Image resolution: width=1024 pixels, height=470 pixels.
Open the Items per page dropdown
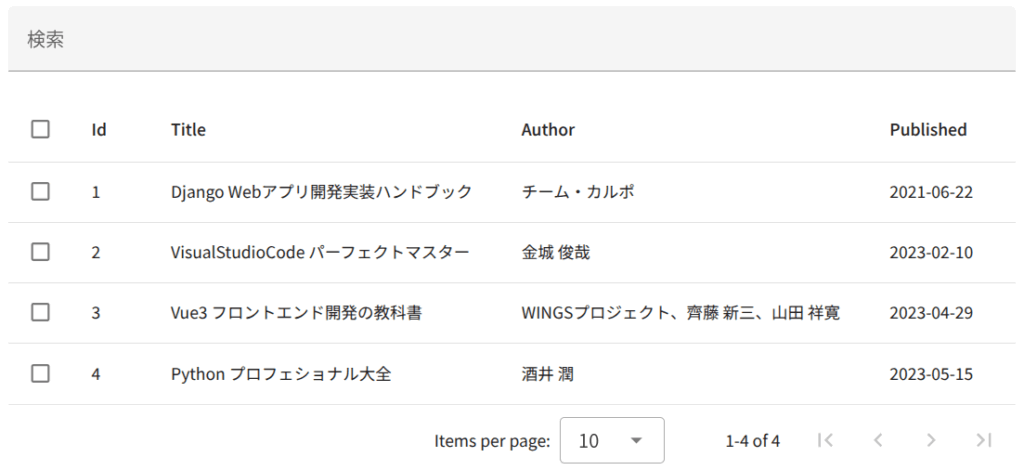click(611, 440)
